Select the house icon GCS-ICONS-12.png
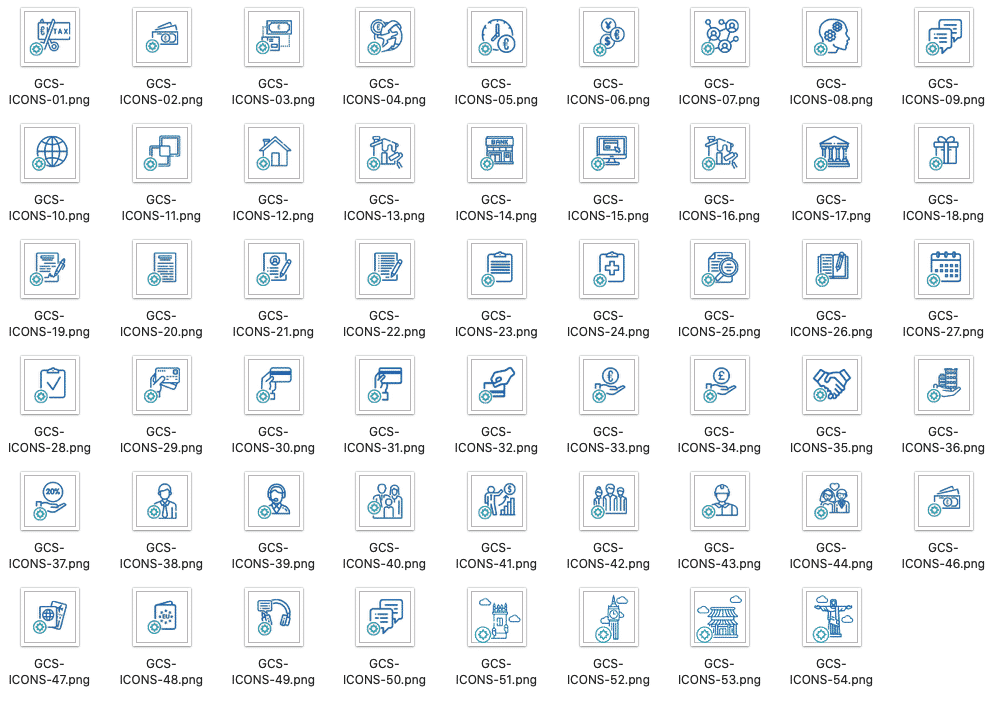This screenshot has height=712, width=996. (x=273, y=153)
